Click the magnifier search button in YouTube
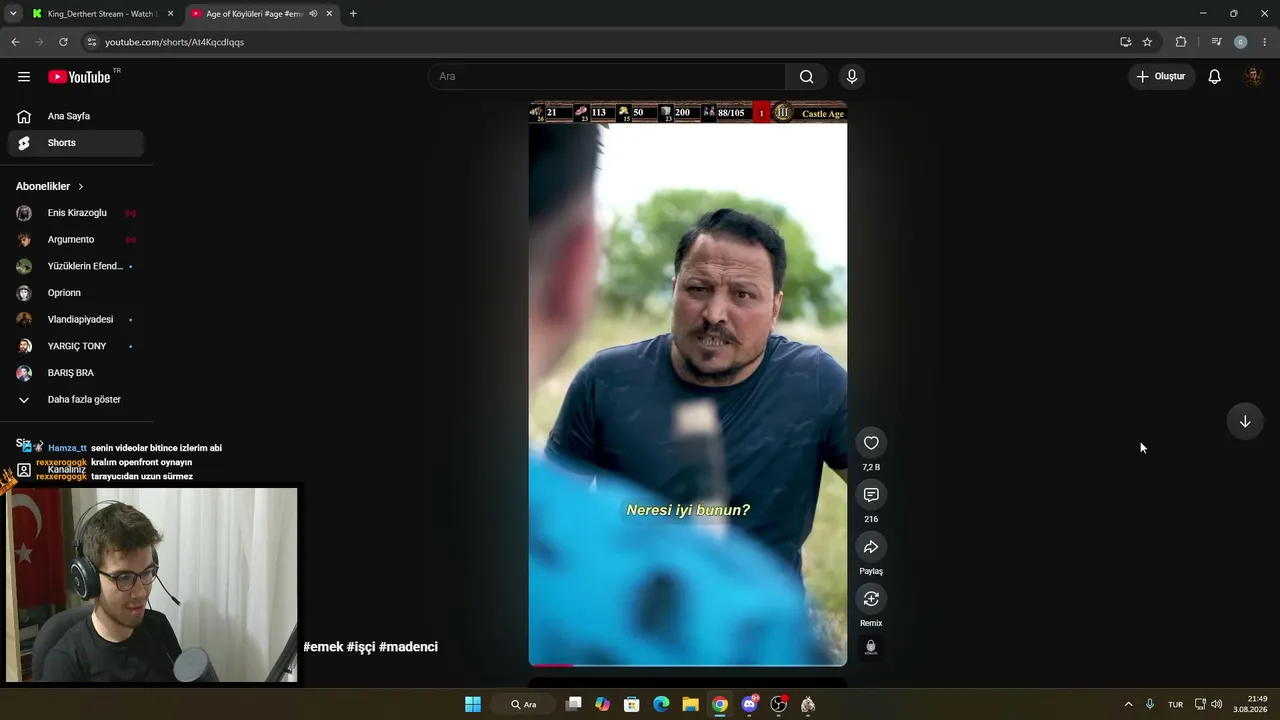1280x720 pixels. (x=806, y=77)
